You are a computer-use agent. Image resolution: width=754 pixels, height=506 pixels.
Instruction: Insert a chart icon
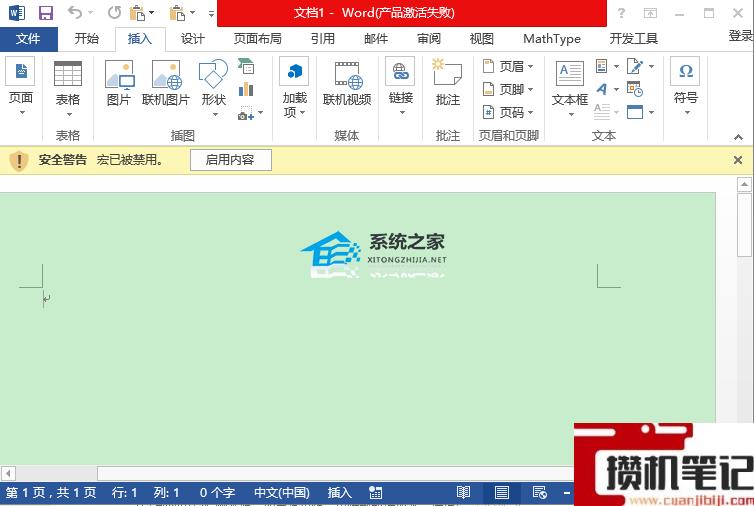(x=246, y=89)
